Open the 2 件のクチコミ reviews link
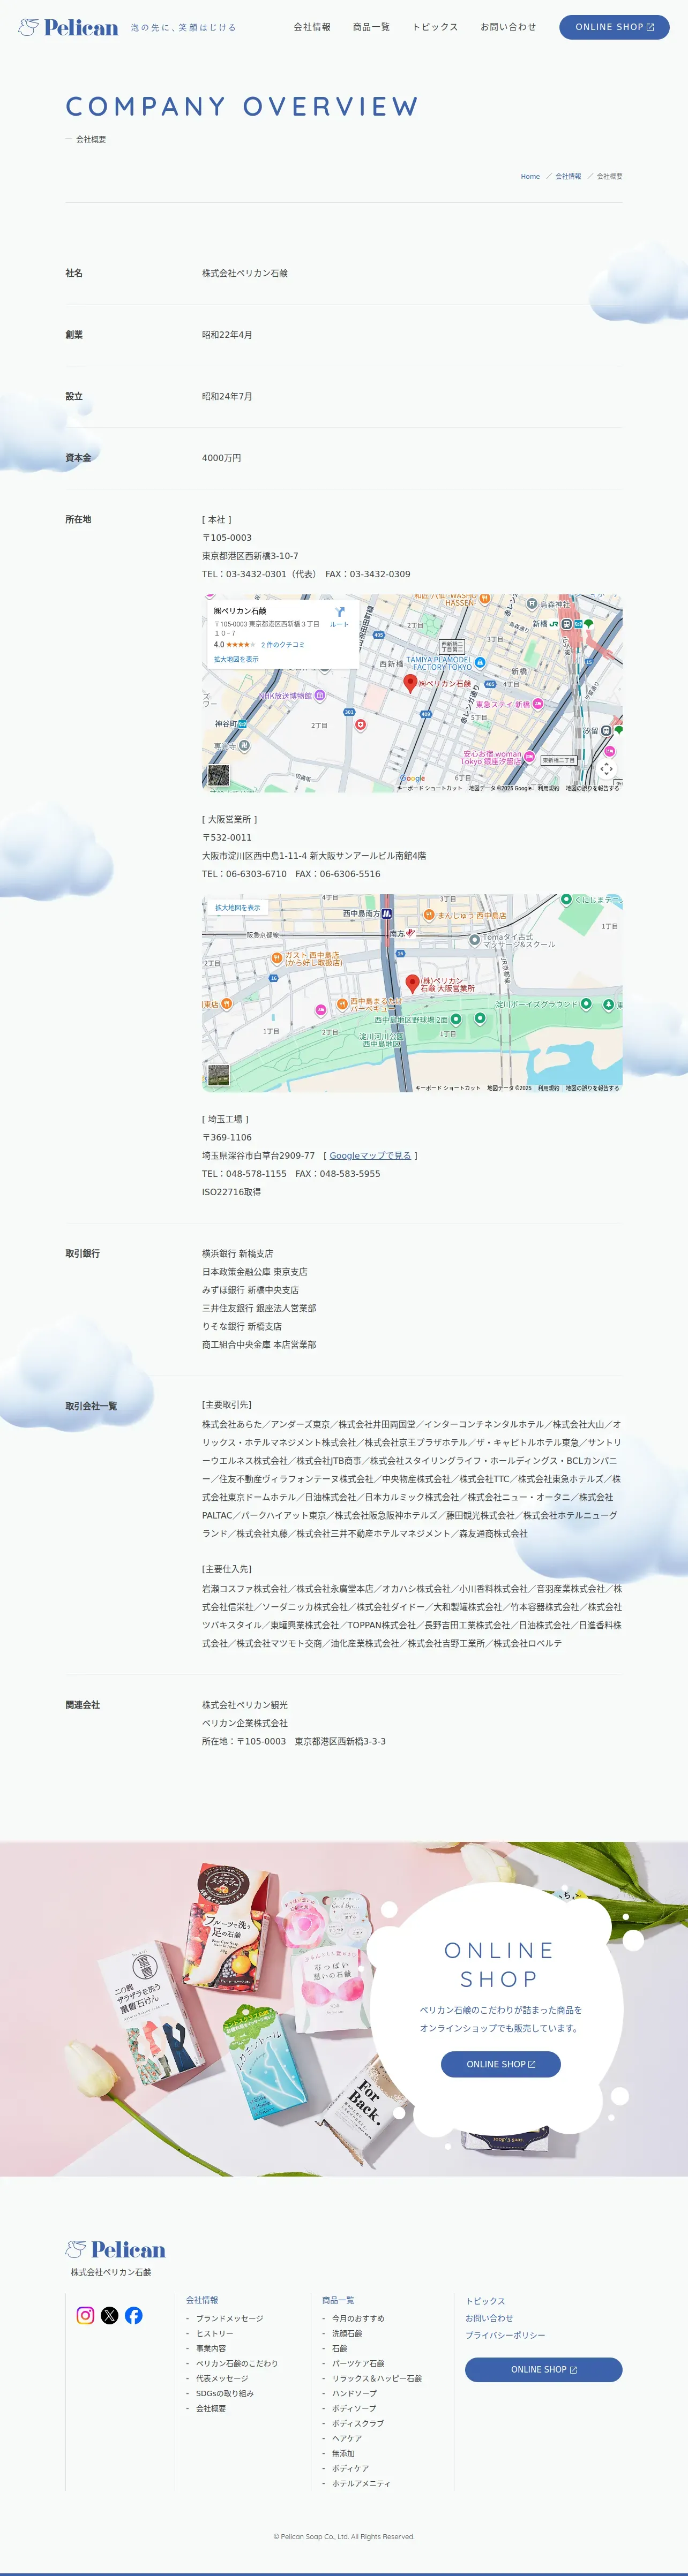The width and height of the screenshot is (688, 2576). (283, 645)
